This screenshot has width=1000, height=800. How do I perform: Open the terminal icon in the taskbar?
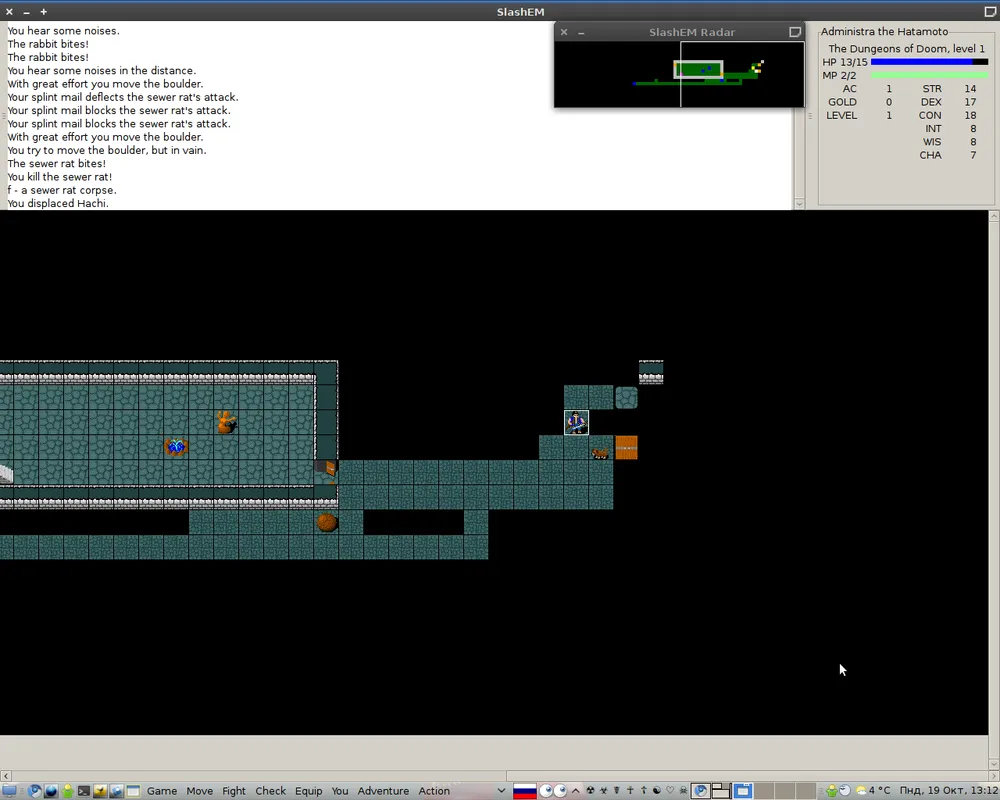[84, 791]
